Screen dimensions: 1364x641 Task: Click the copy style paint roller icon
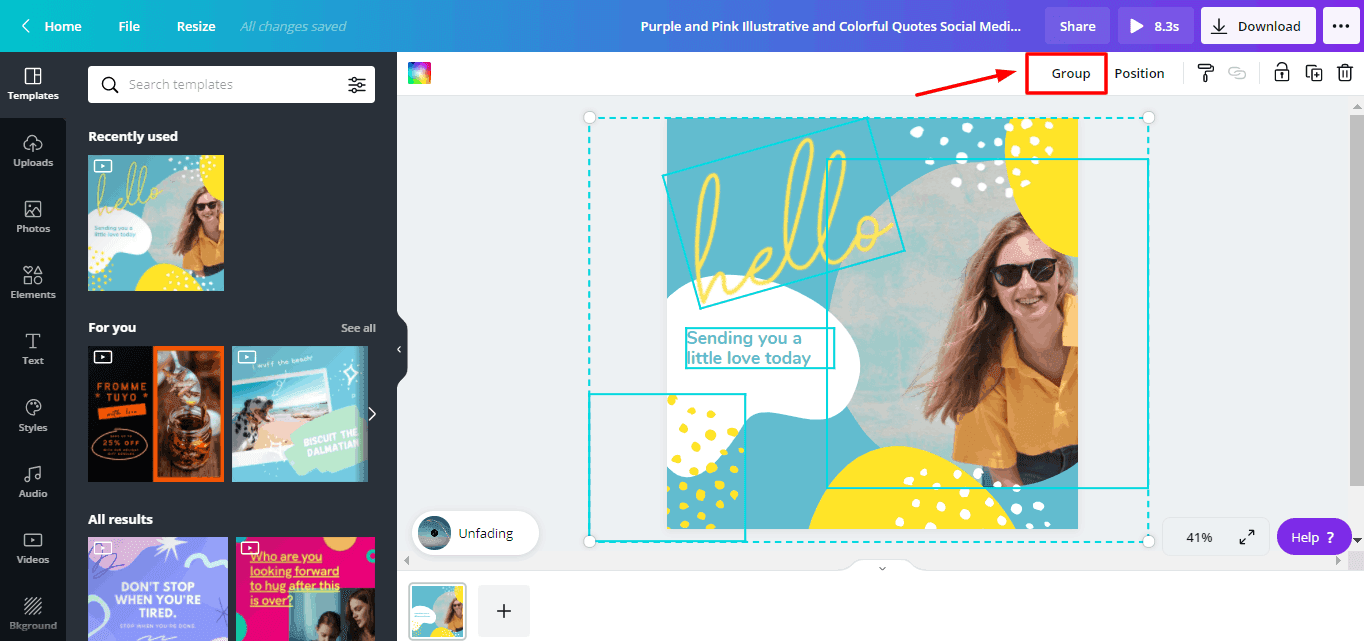pyautogui.click(x=1205, y=73)
